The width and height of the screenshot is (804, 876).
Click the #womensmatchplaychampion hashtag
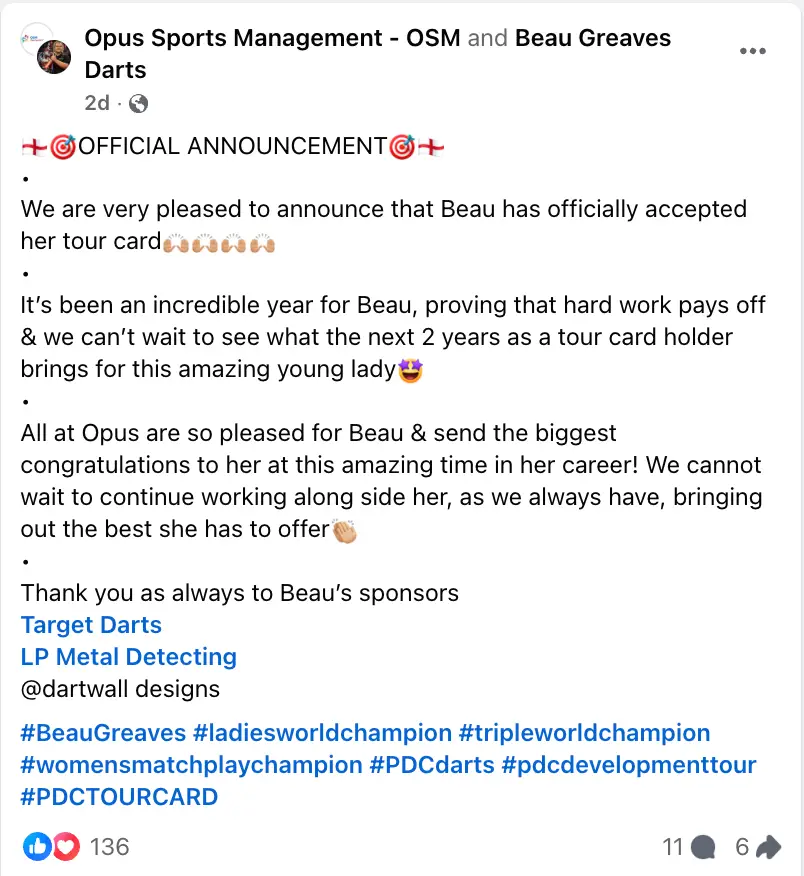191,765
